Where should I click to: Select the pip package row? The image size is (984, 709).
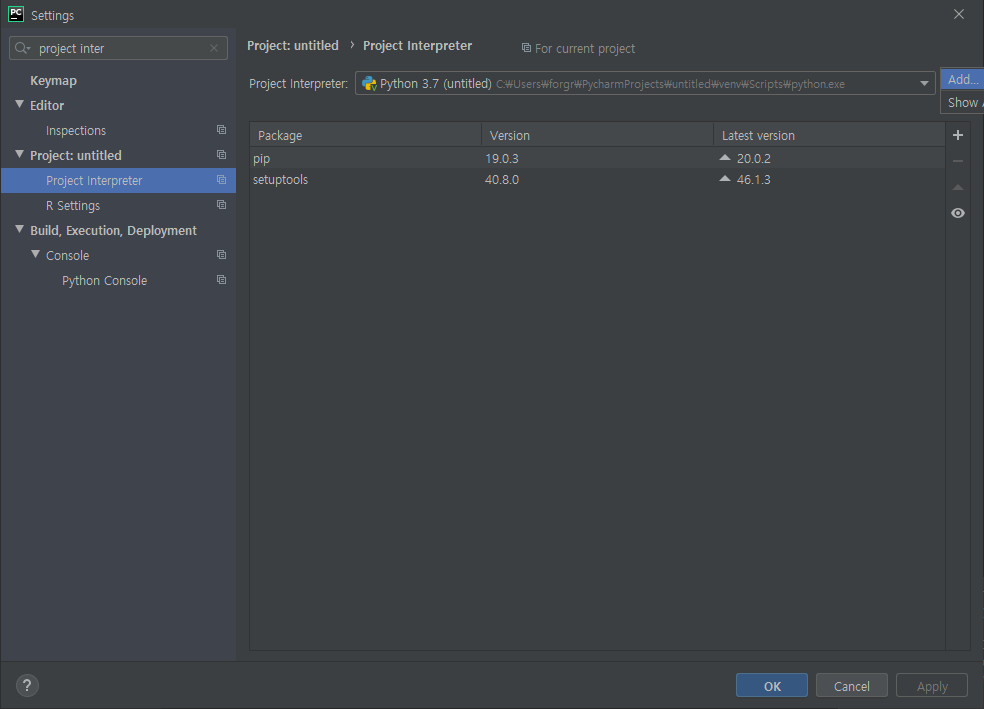tap(597, 158)
